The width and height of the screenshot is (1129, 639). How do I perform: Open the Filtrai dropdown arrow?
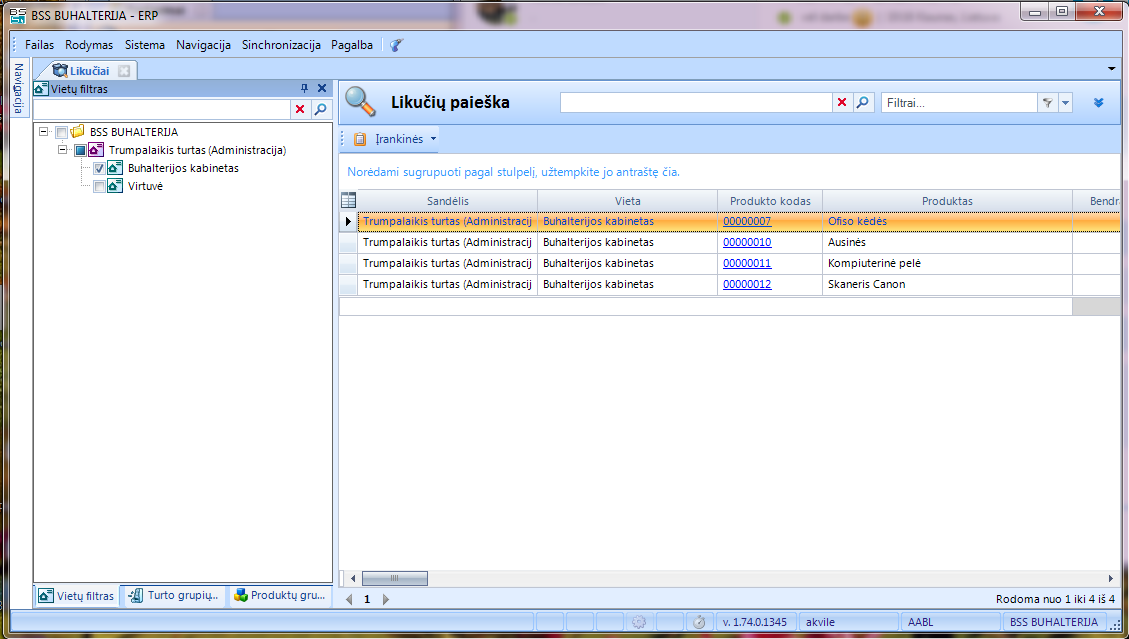(x=1066, y=103)
